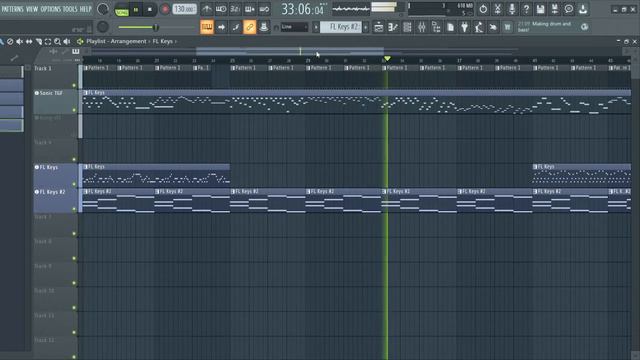Open the Browser panel icon

[436, 27]
